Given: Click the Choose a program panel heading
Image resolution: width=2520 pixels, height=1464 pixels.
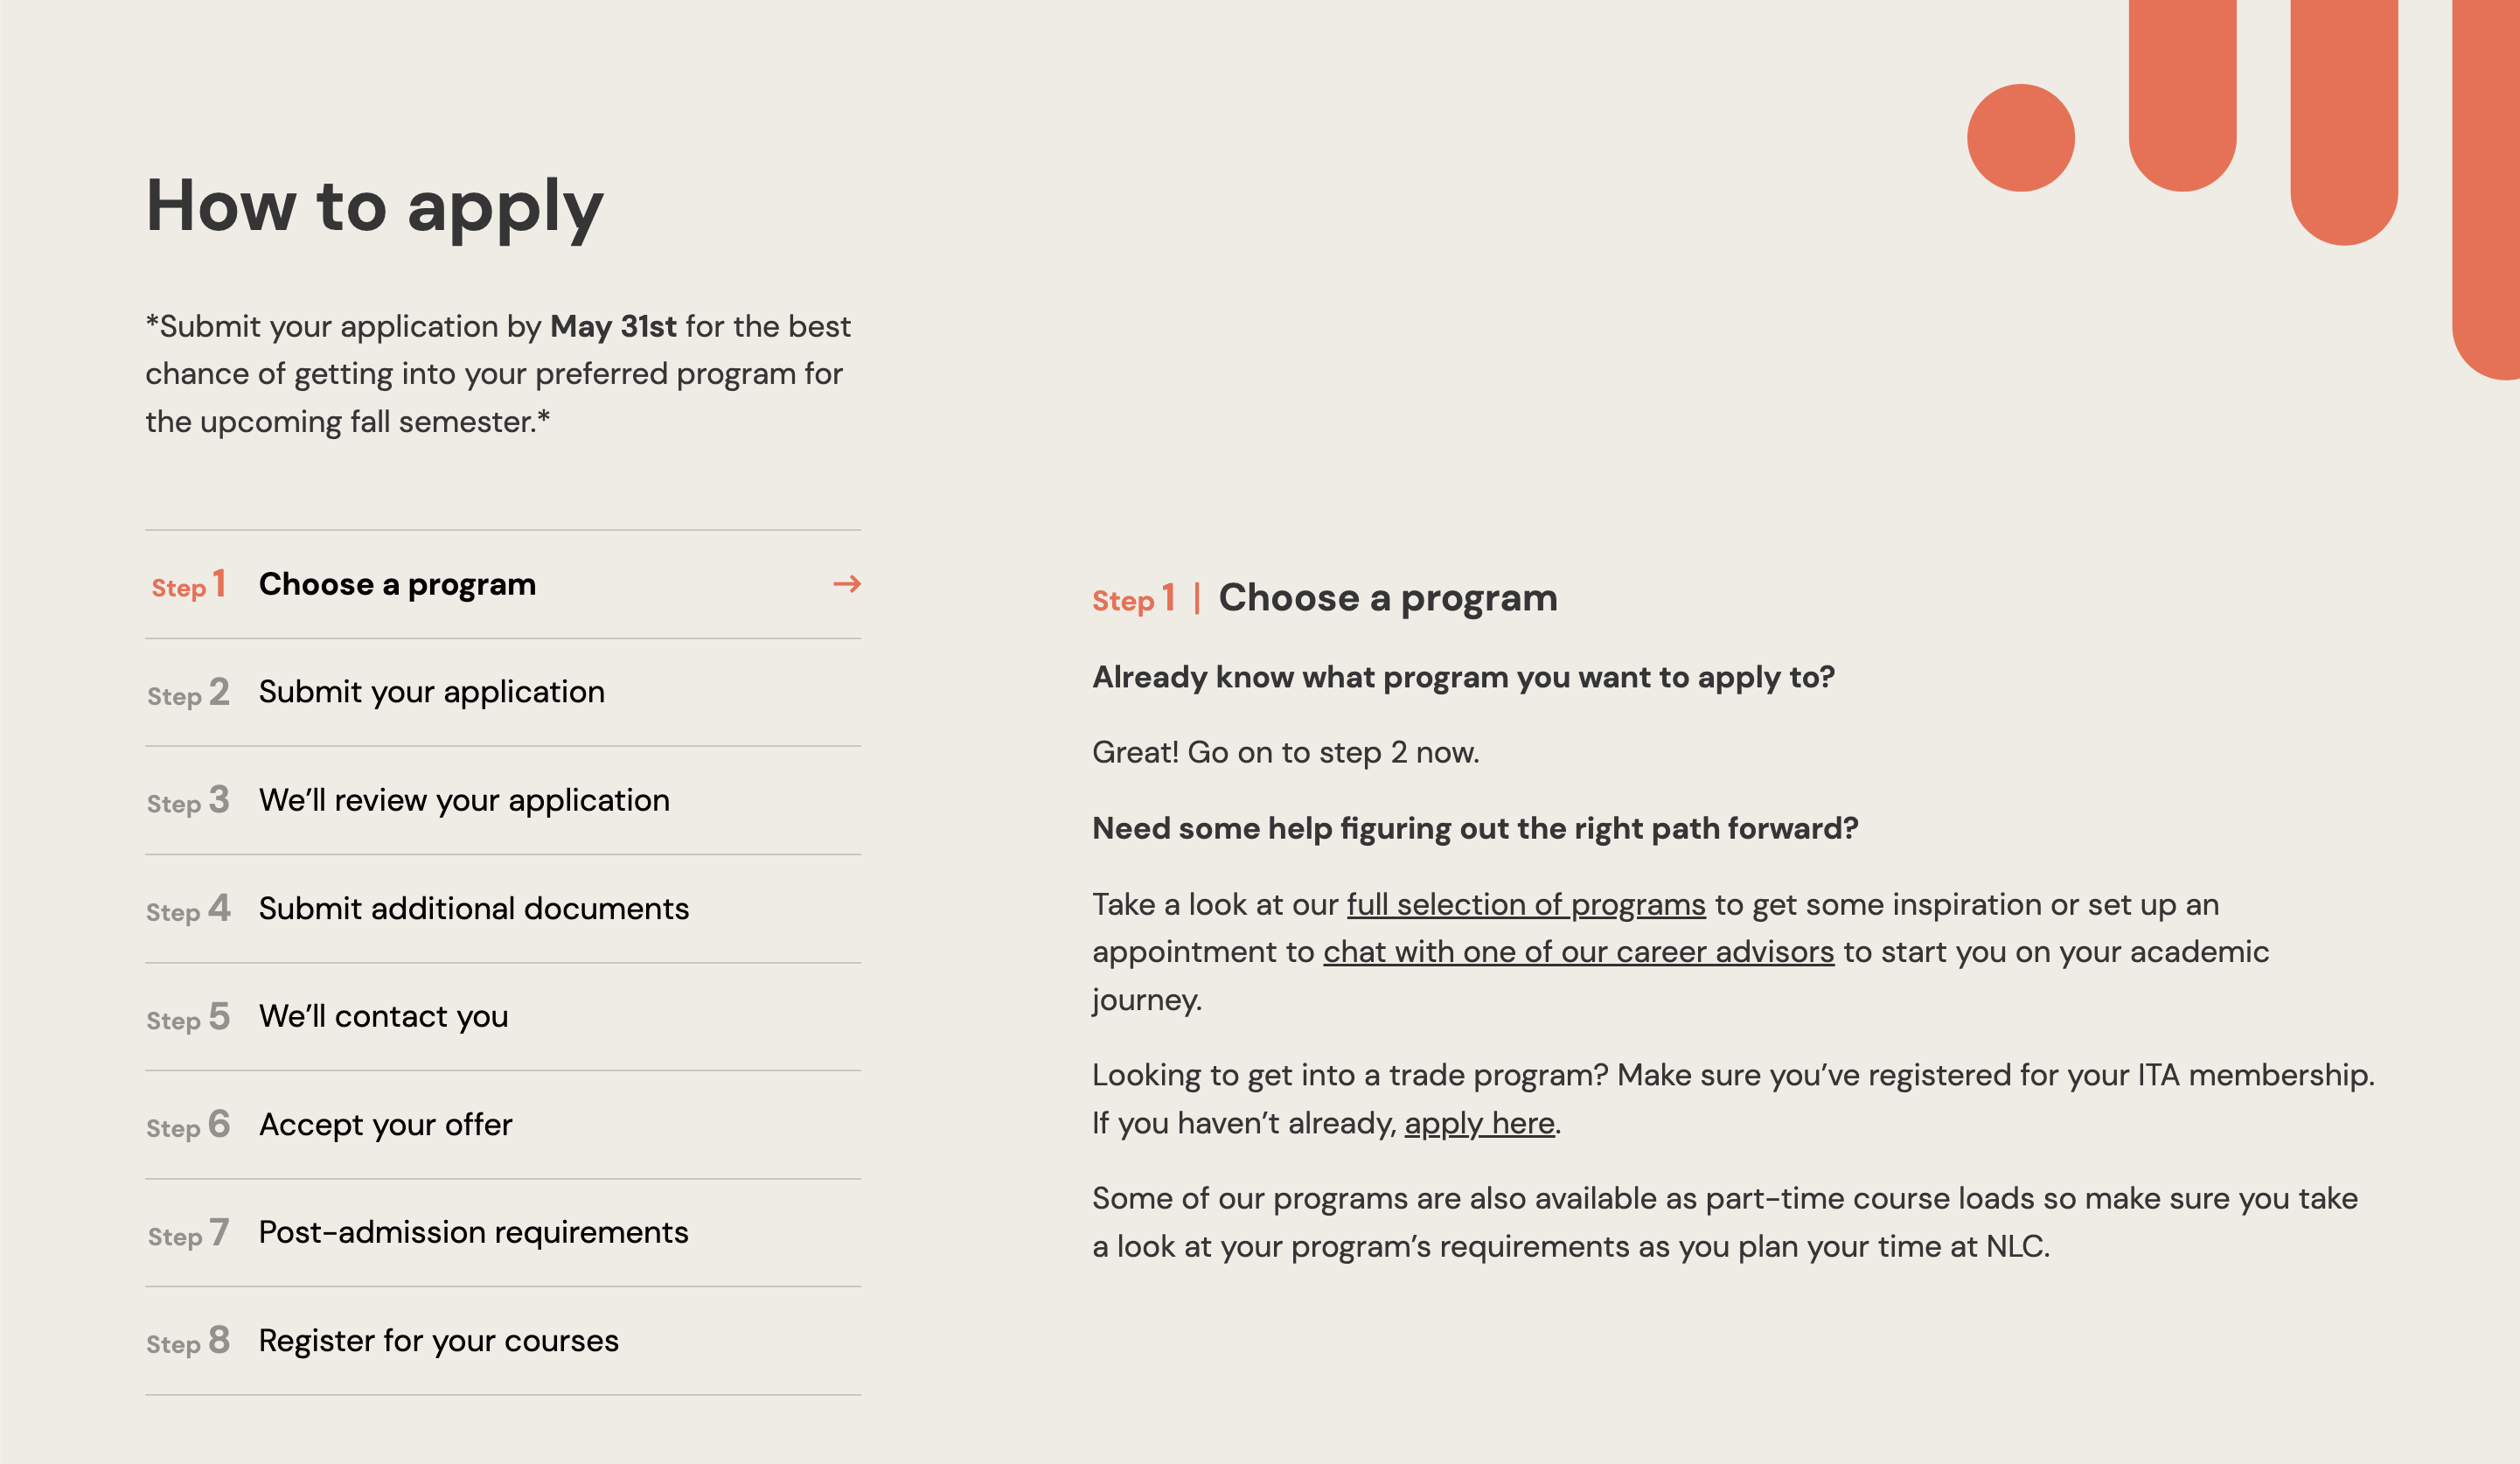Looking at the screenshot, I should pyautogui.click(x=1387, y=598).
